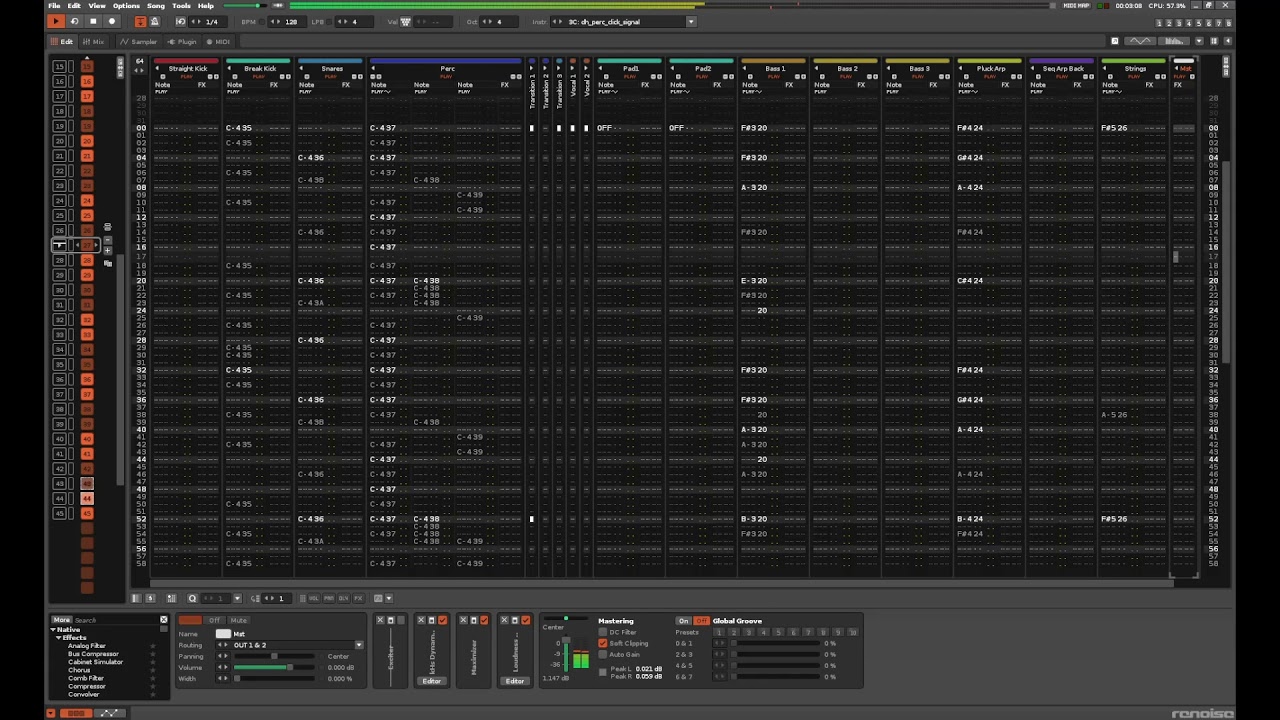Click the Straight Kick track header
The width and height of the screenshot is (1280, 720).
point(187,69)
